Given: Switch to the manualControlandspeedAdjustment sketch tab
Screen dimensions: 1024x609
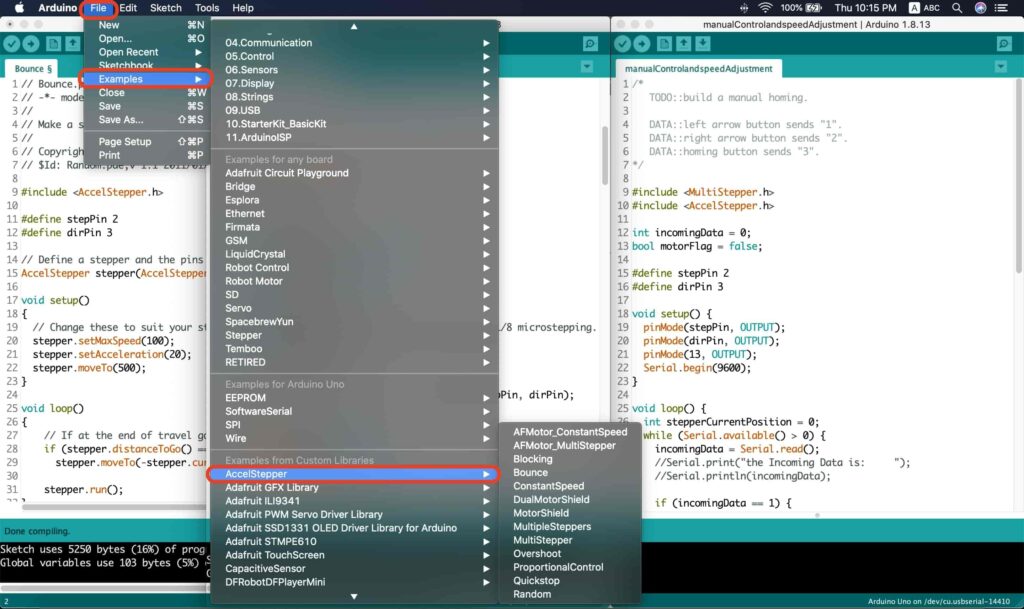Looking at the screenshot, I should pyautogui.click(x=697, y=69).
